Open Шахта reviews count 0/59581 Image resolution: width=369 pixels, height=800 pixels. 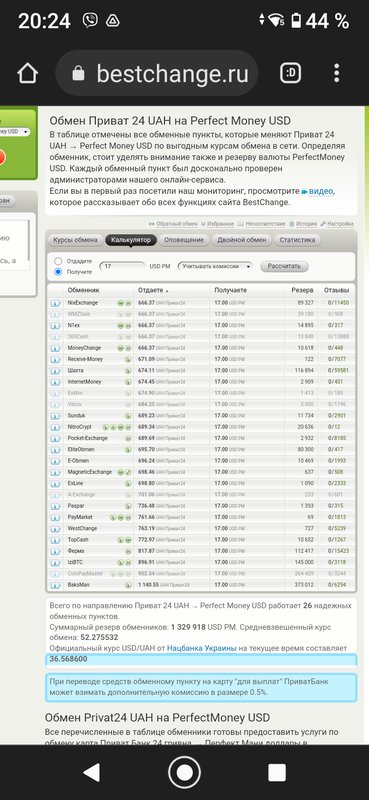click(338, 370)
